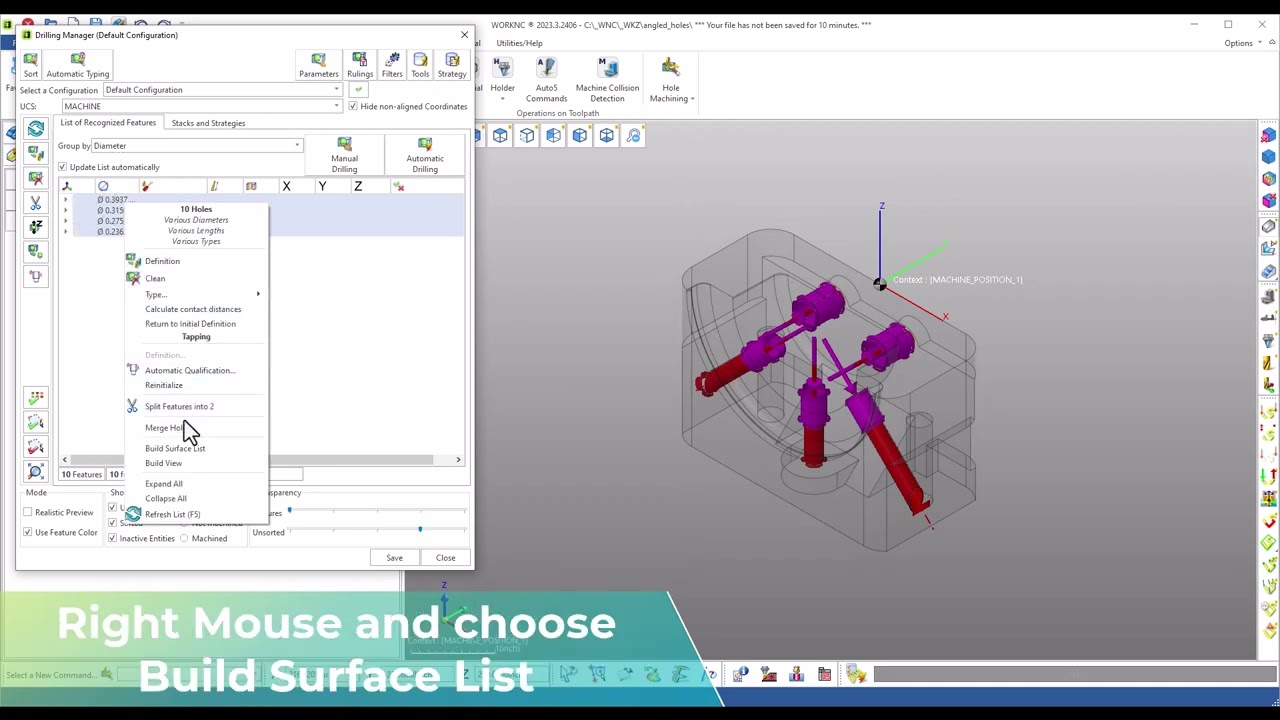Click the clean-feature icon with red X in sidebar

(x=36, y=178)
